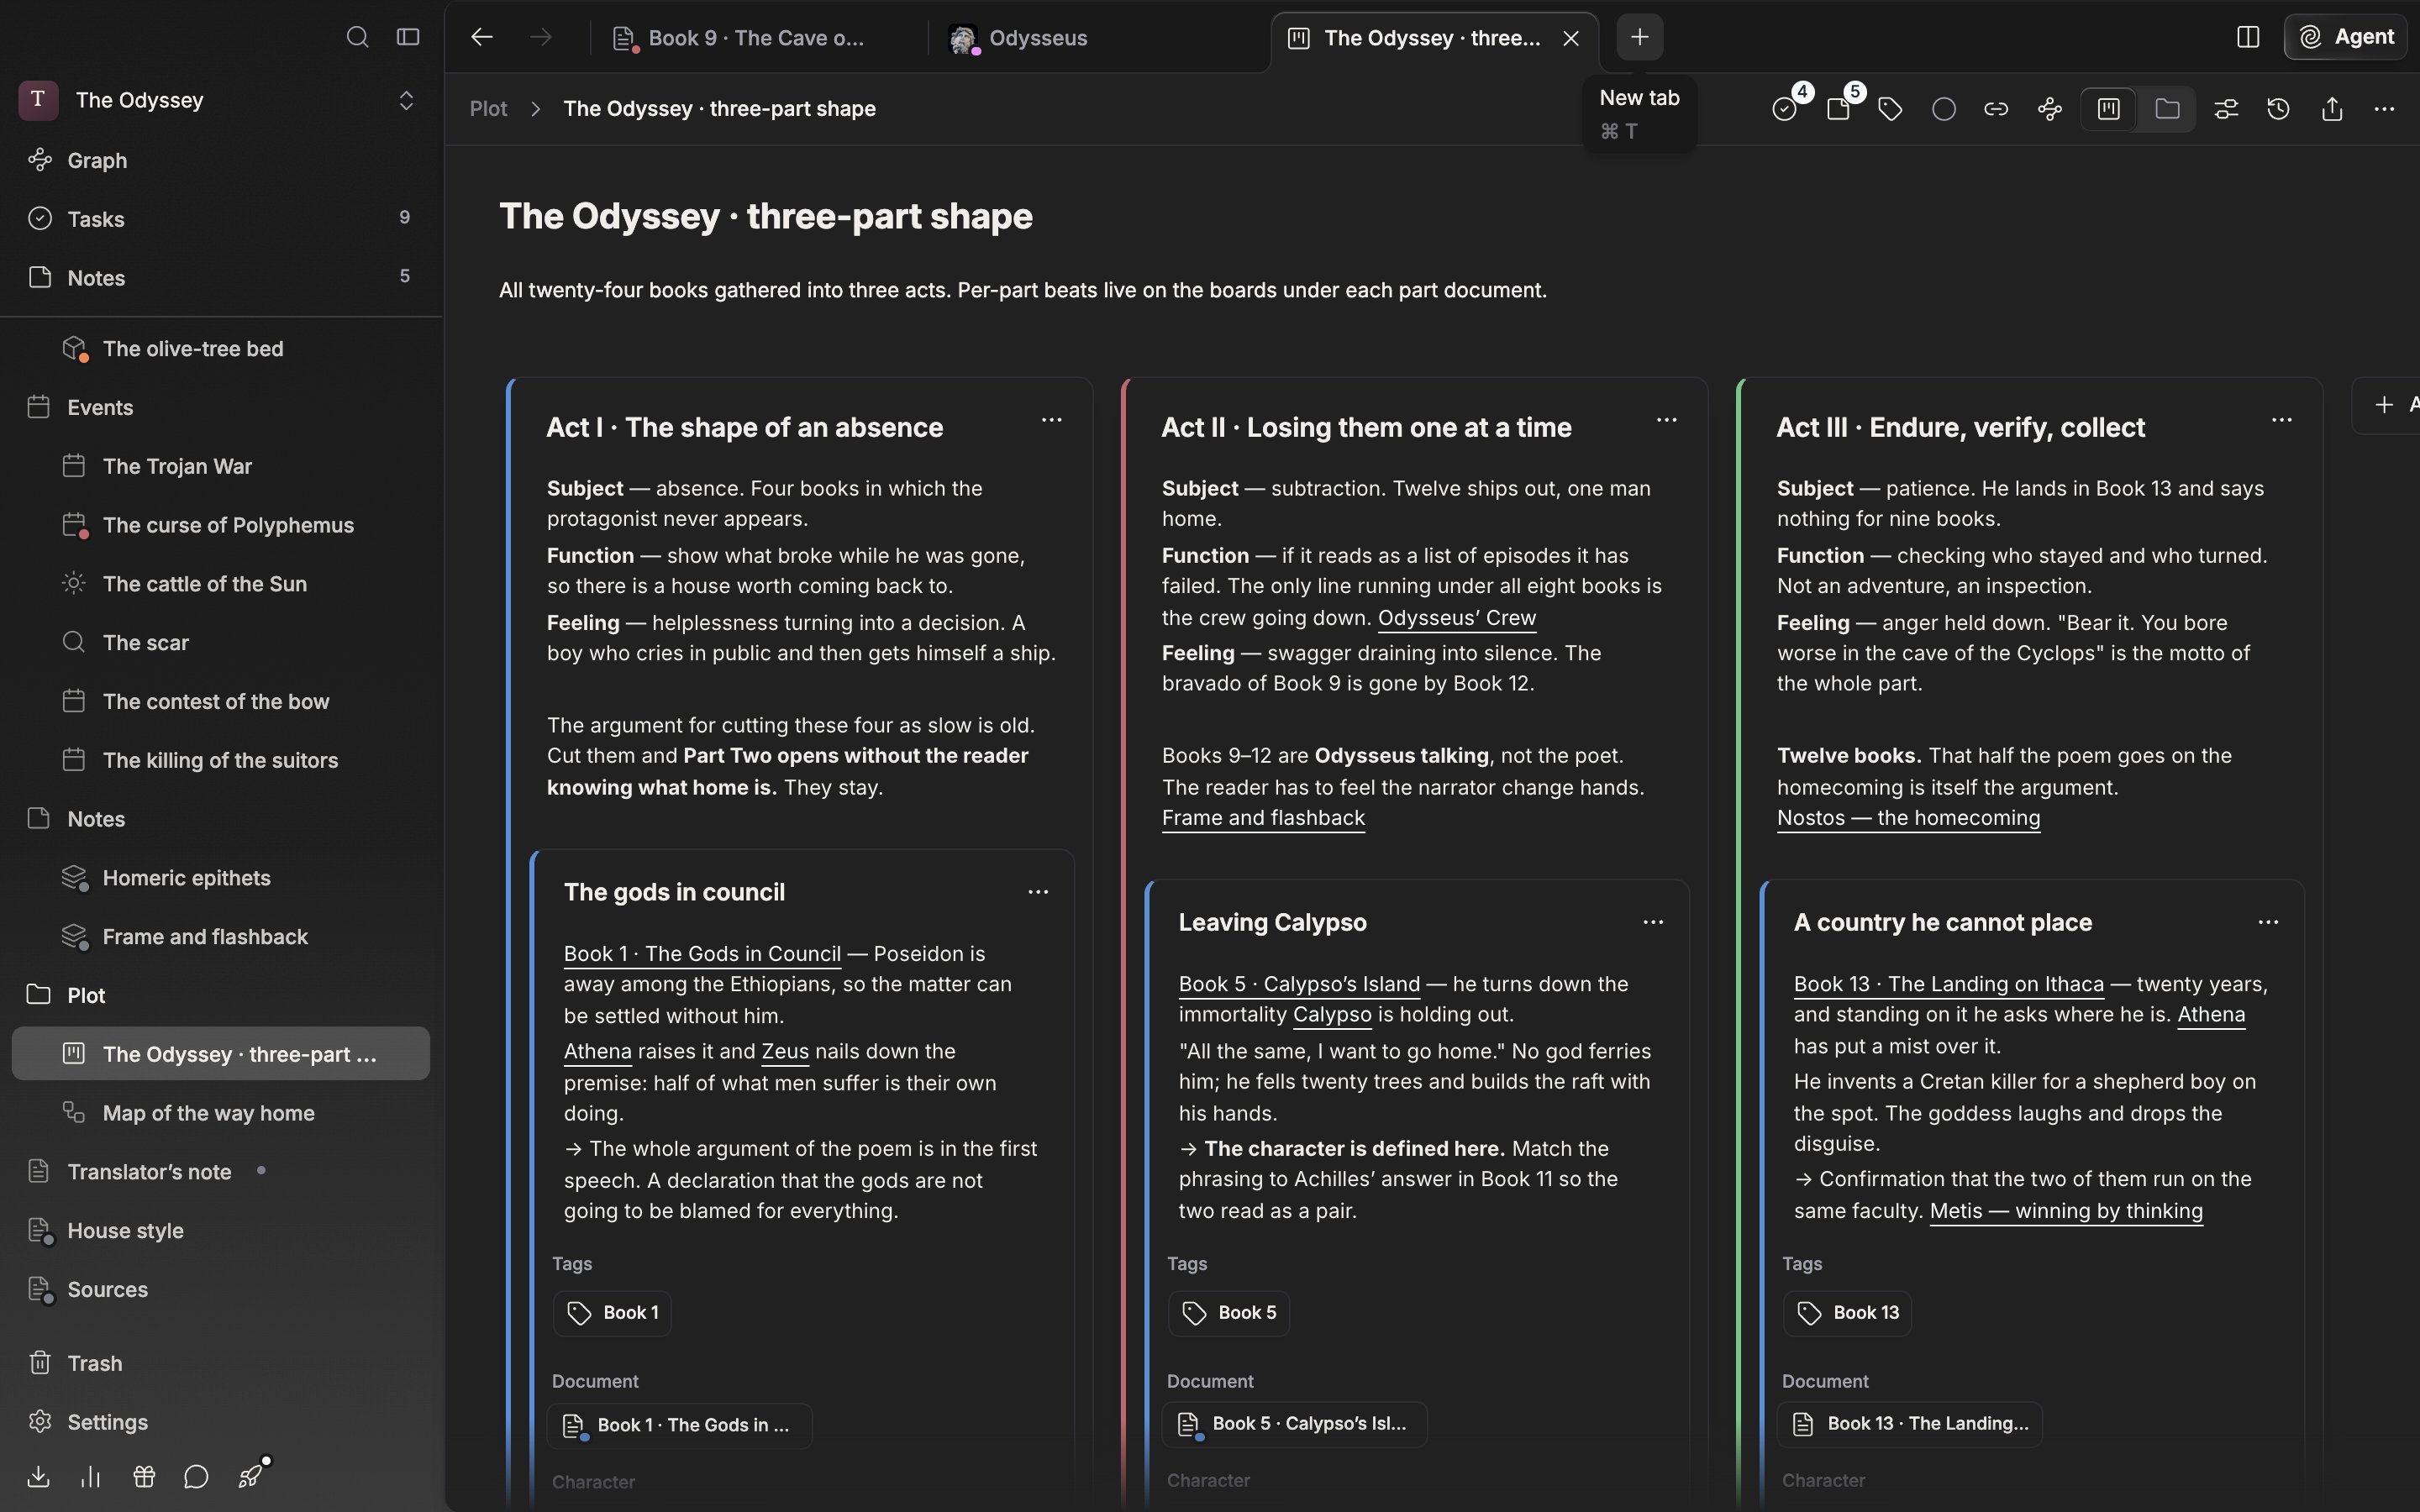
Task: Click the share/export icon in the toolbar
Action: pos(2332,108)
